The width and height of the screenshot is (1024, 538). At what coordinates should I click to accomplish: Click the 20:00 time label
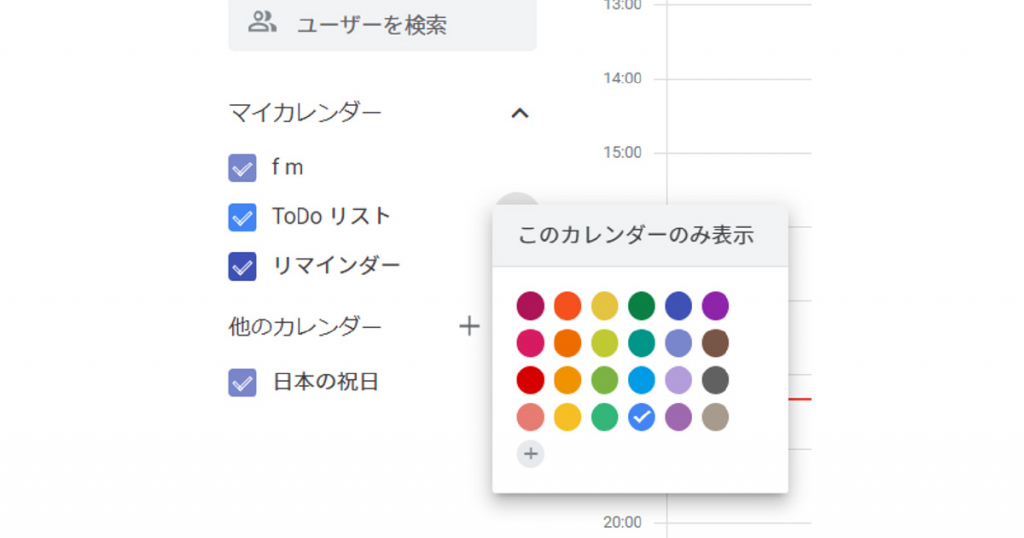[622, 522]
